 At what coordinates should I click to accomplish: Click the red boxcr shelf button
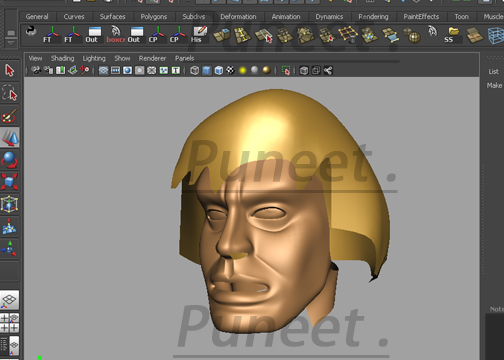[x=116, y=34]
